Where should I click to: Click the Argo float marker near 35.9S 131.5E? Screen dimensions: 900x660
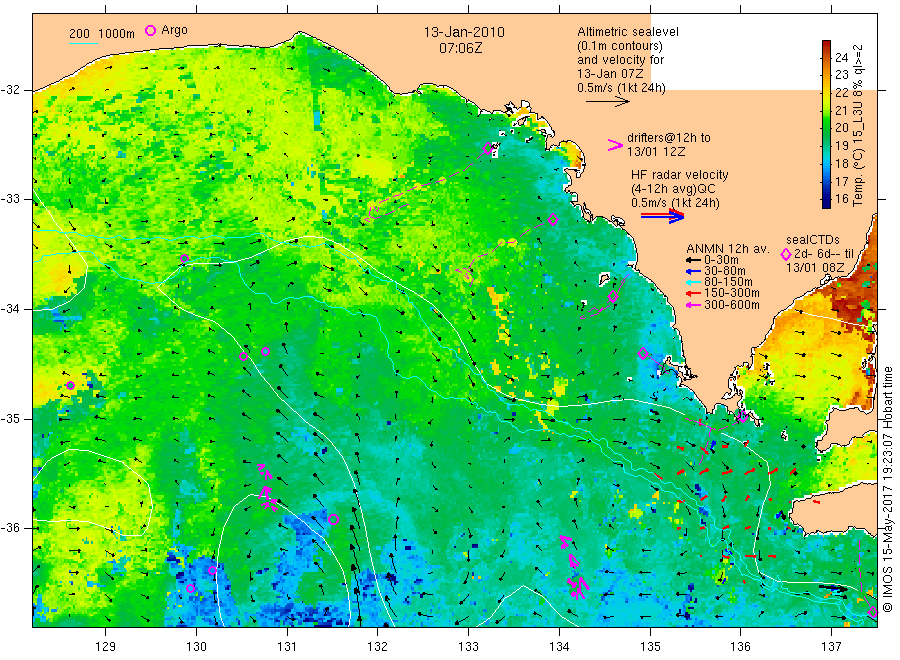333,519
